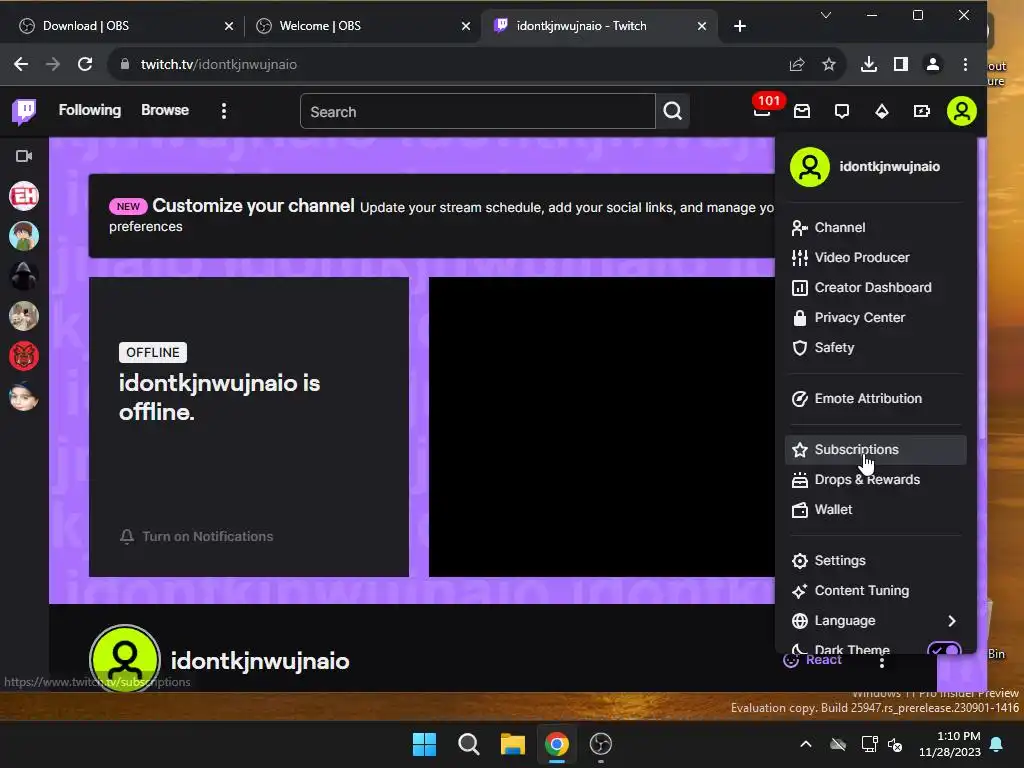Choose Emote Attribution menu item

pos(875,398)
